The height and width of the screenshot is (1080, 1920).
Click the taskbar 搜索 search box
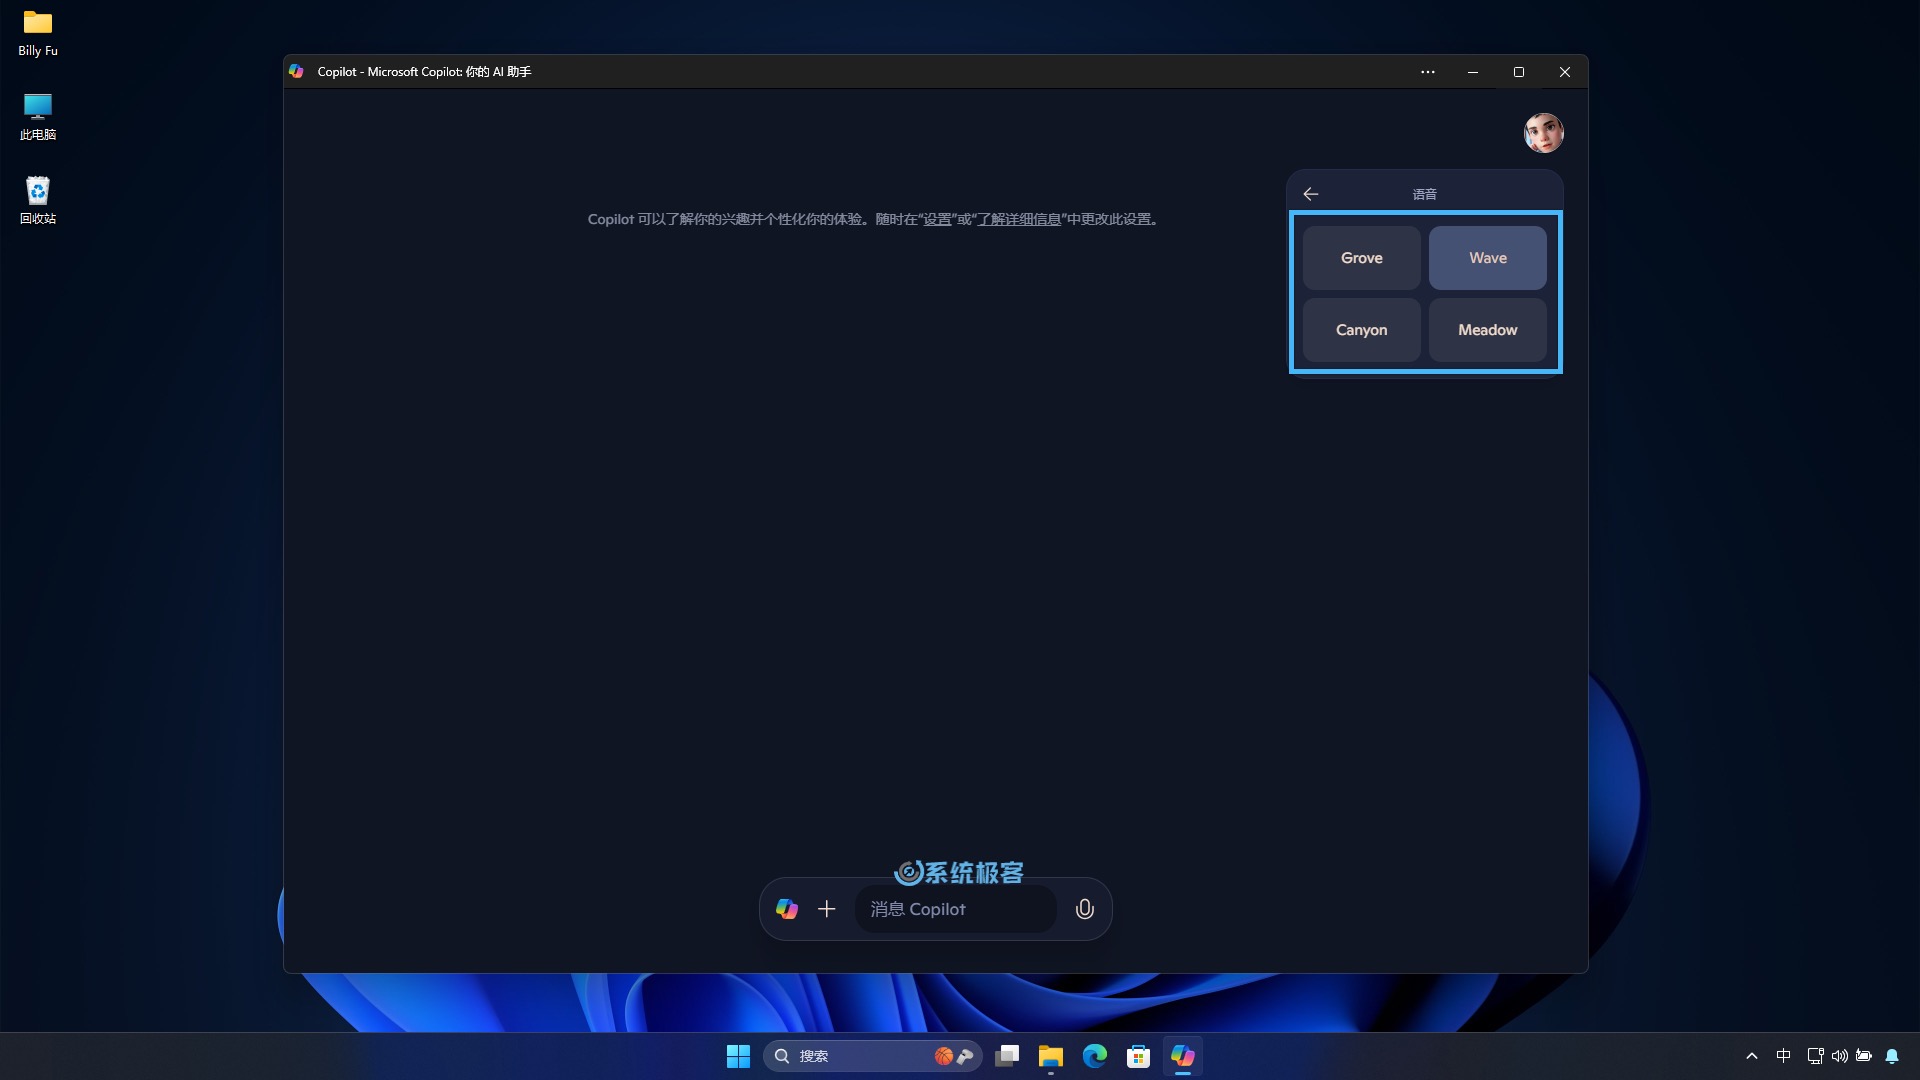[x=872, y=1056]
